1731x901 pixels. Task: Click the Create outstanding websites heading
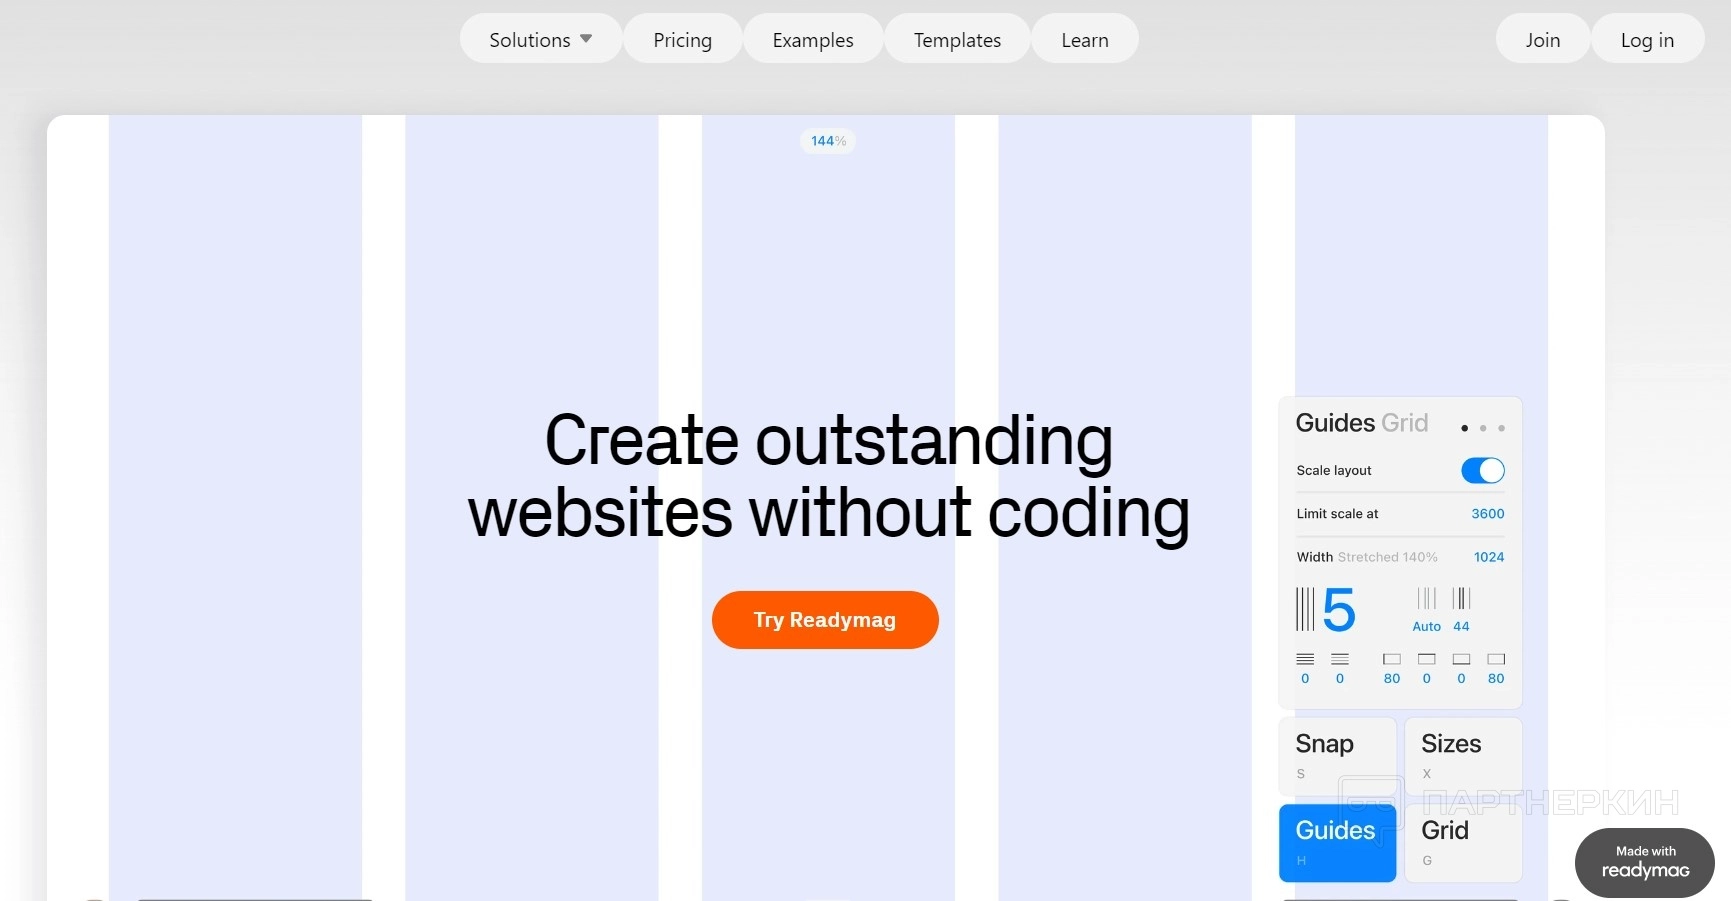(x=829, y=477)
